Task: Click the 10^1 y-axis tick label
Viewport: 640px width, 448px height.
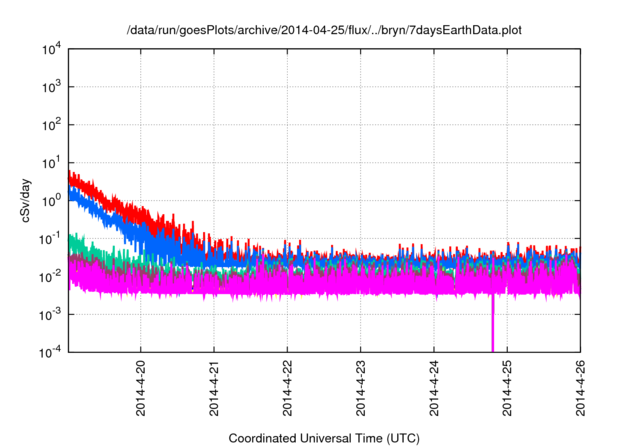Action: [51, 163]
